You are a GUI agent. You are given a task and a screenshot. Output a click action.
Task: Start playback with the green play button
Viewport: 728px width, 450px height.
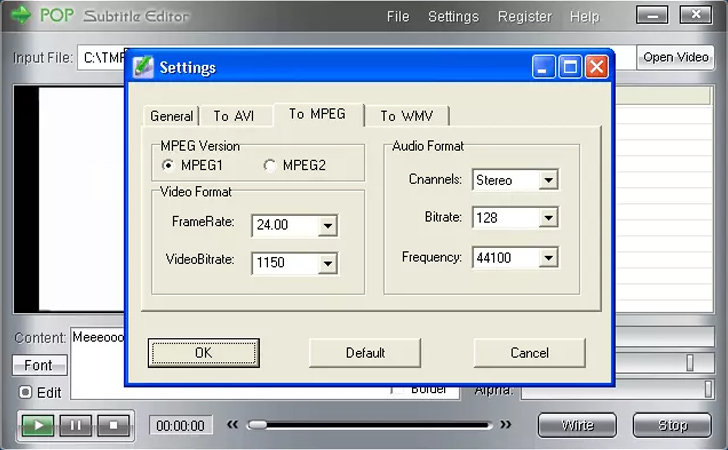coord(38,425)
